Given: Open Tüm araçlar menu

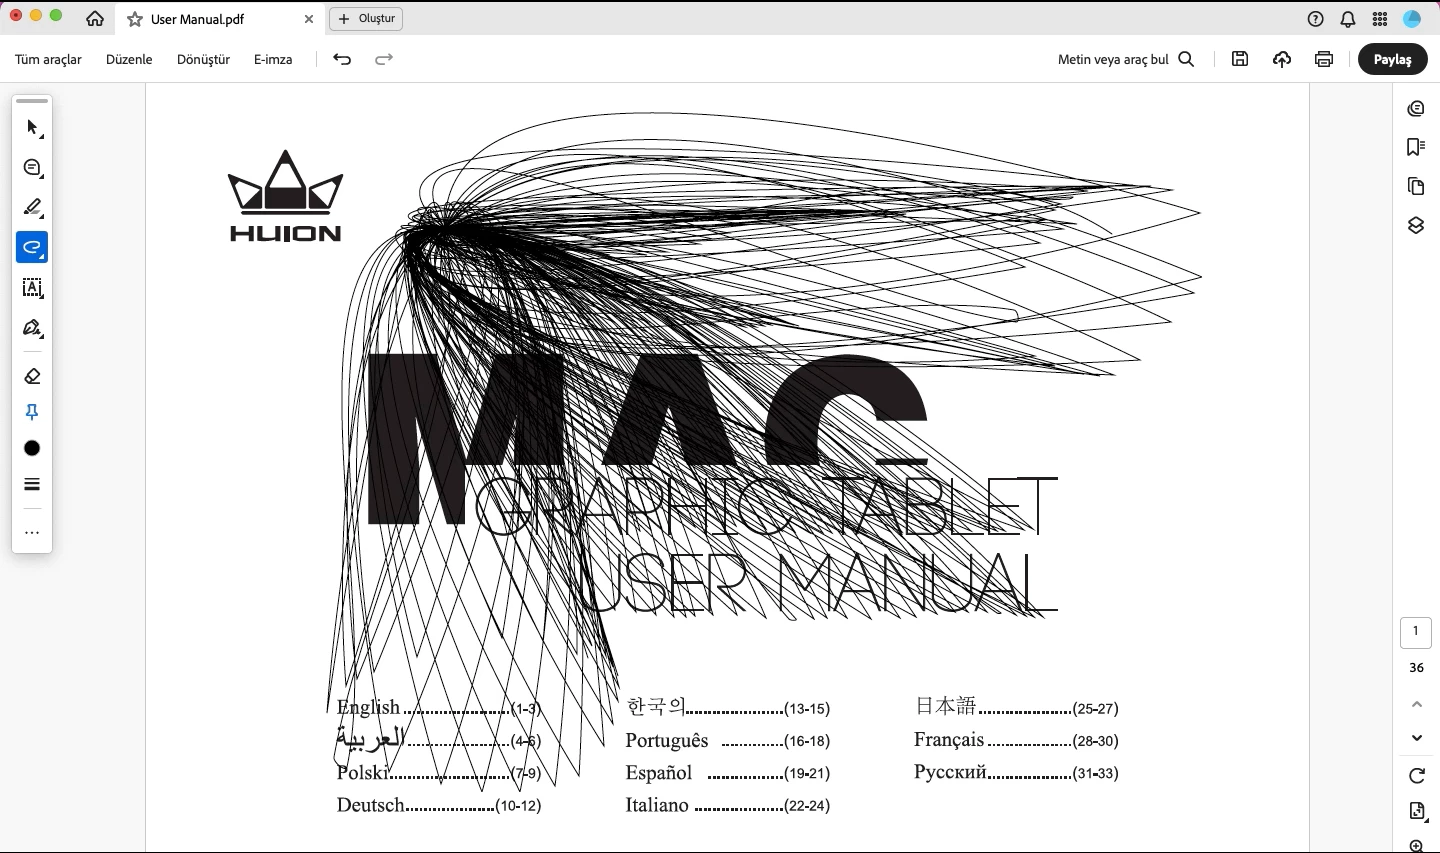Looking at the screenshot, I should (x=48, y=59).
